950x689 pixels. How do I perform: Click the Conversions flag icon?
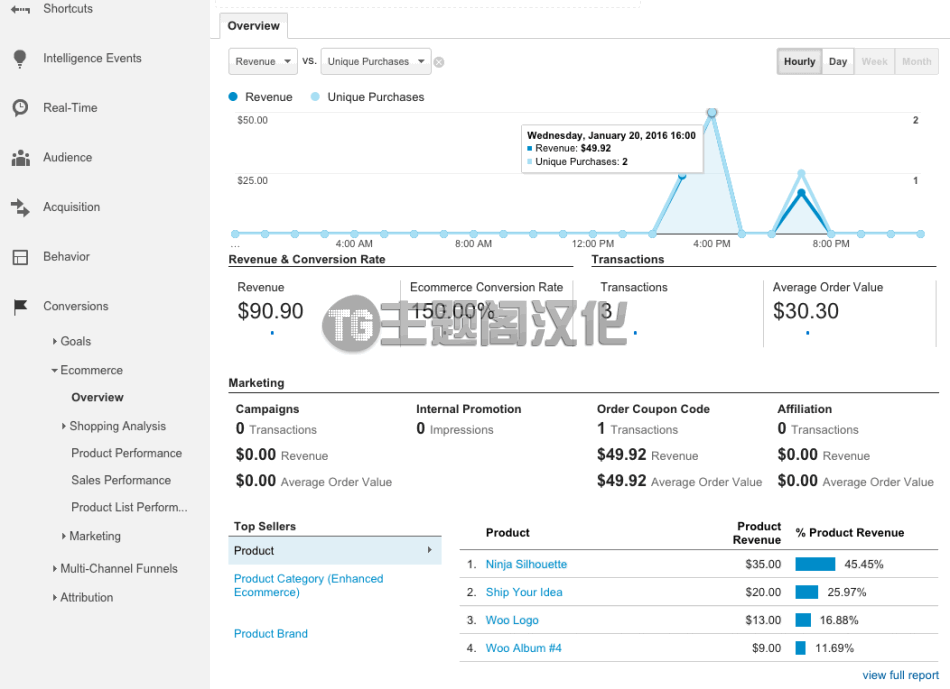[20, 307]
